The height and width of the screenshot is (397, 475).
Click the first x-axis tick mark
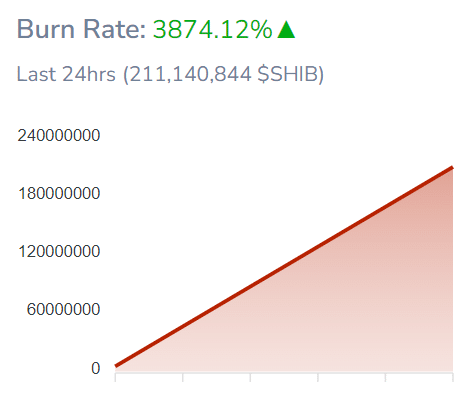click(x=115, y=377)
